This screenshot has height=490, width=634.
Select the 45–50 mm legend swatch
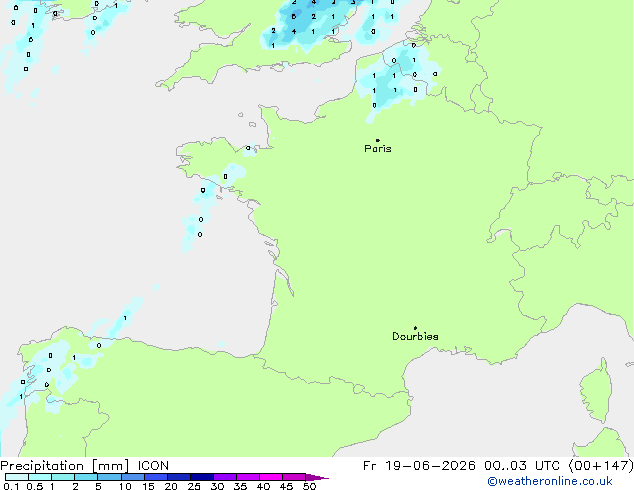pyautogui.click(x=294, y=477)
